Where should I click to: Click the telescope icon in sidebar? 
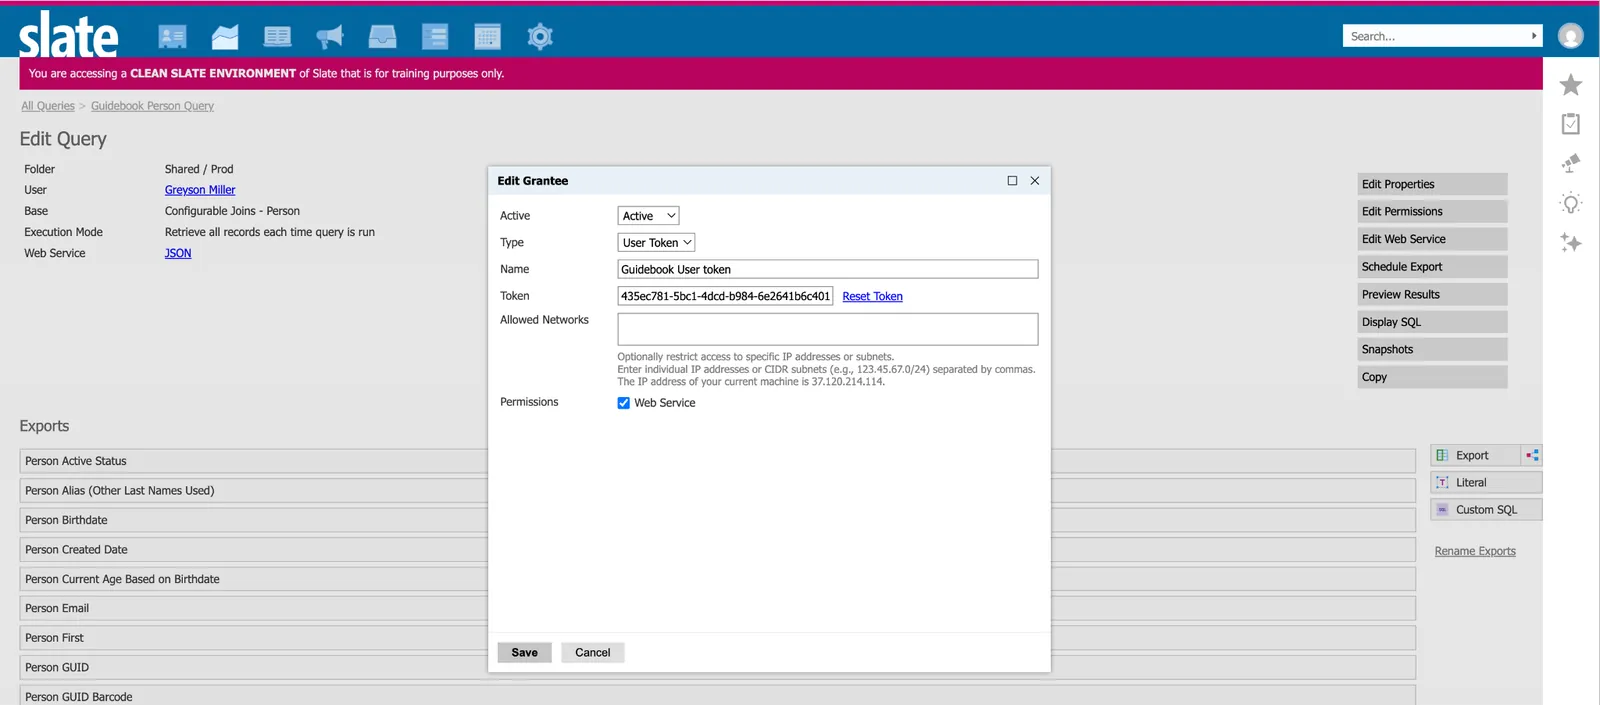point(1571,163)
